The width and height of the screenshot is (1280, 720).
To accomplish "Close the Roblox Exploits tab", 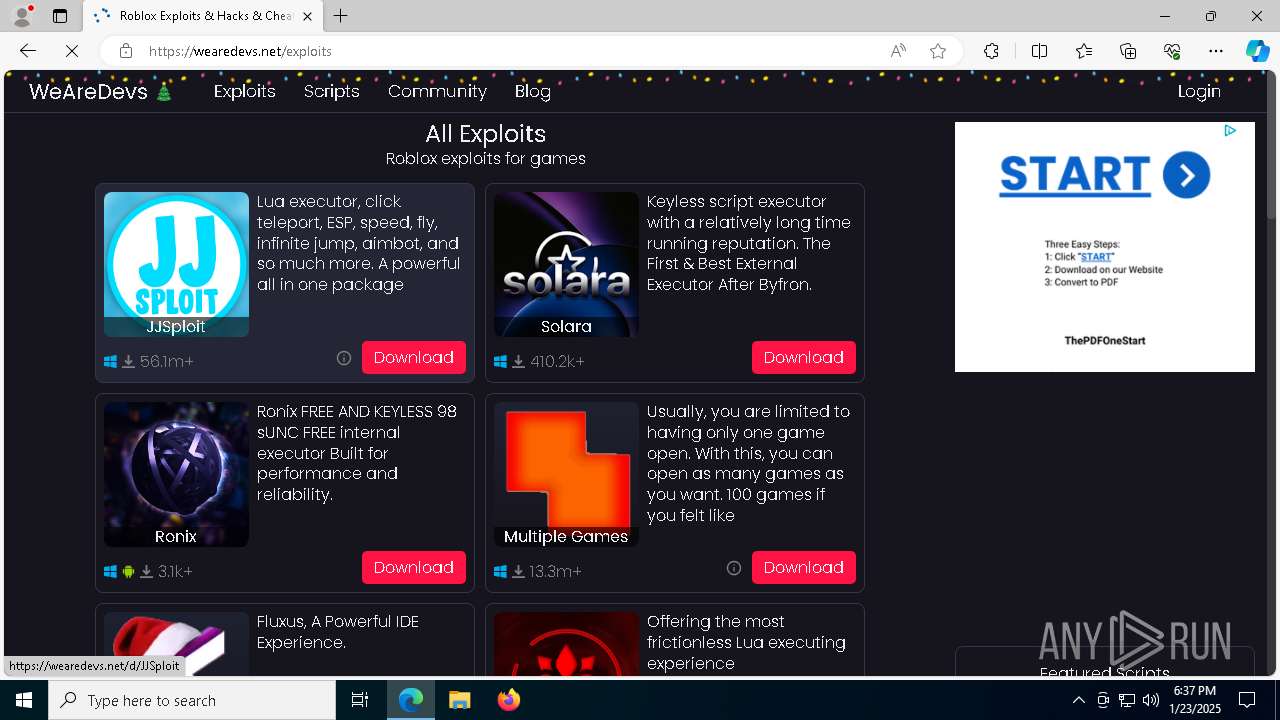I will [307, 16].
